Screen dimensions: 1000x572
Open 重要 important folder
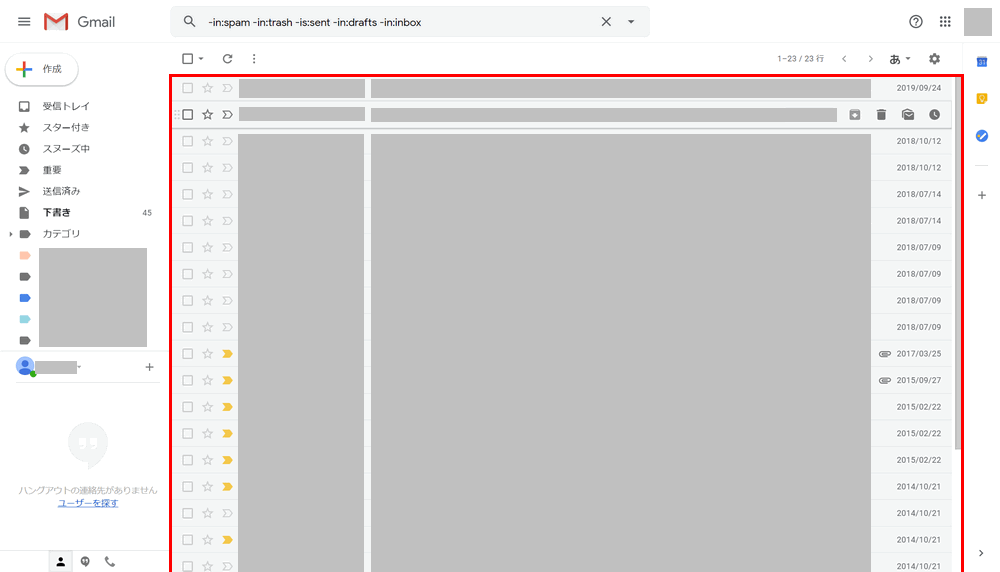[x=52, y=170]
